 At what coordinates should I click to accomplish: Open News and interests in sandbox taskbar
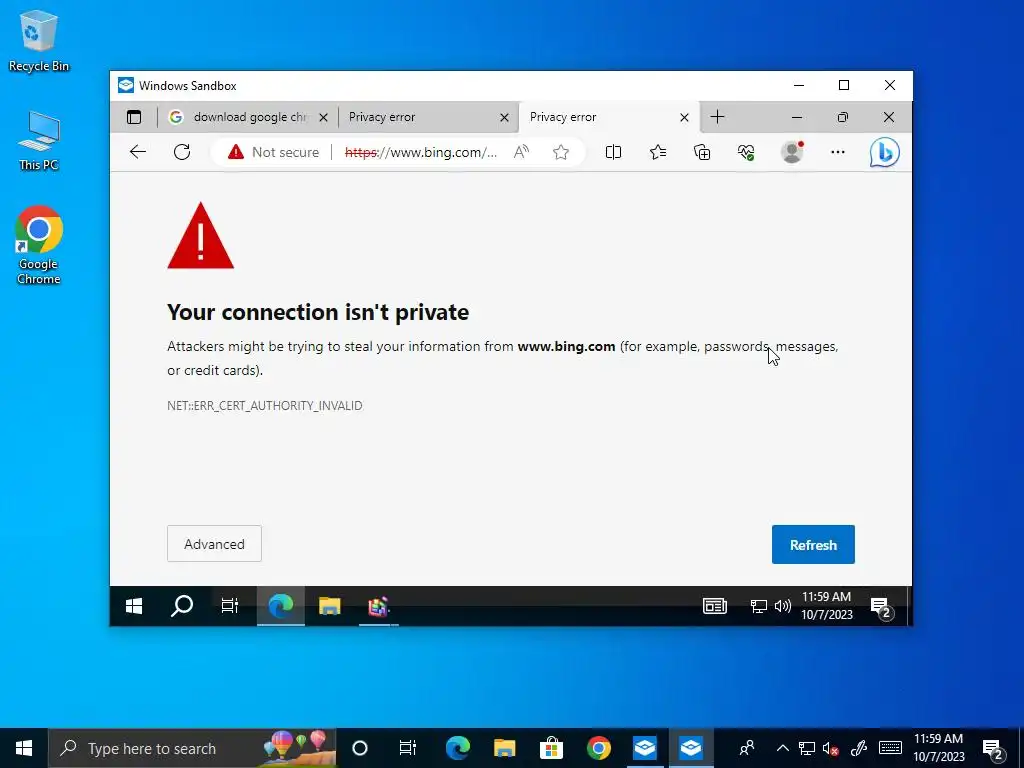point(715,607)
